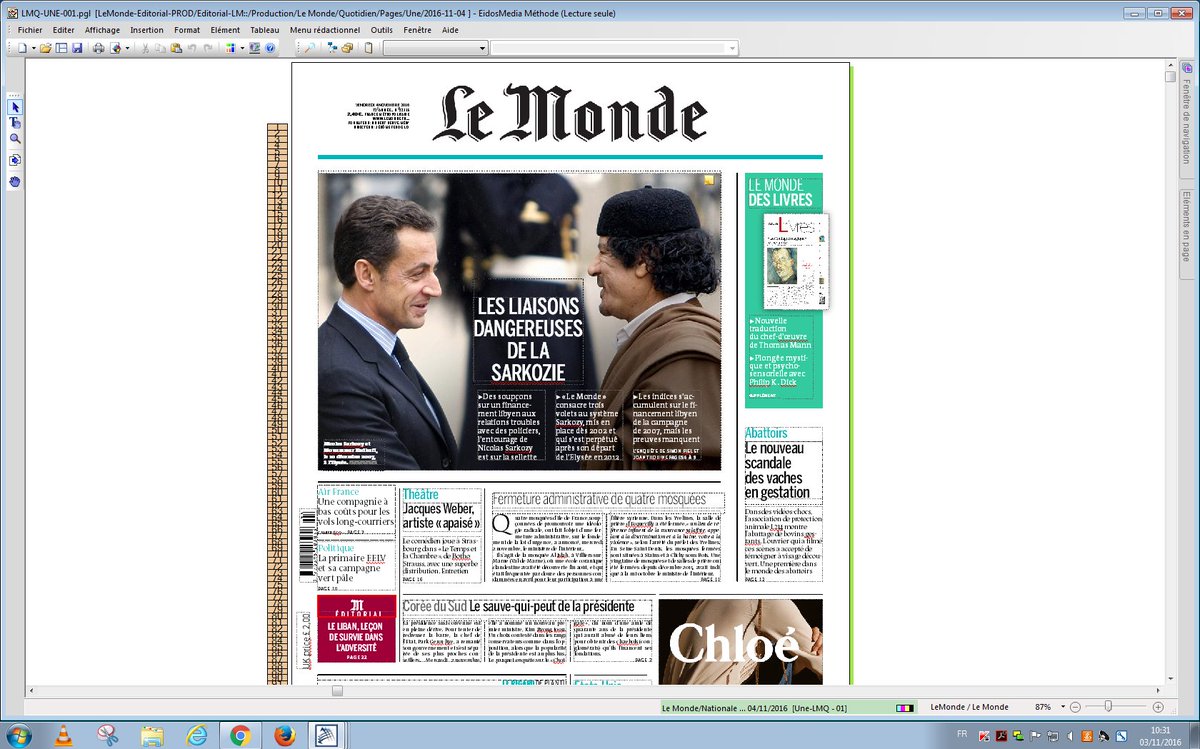Click the Undo arrow icon
Viewport: 1200px width, 749px height.
click(192, 48)
